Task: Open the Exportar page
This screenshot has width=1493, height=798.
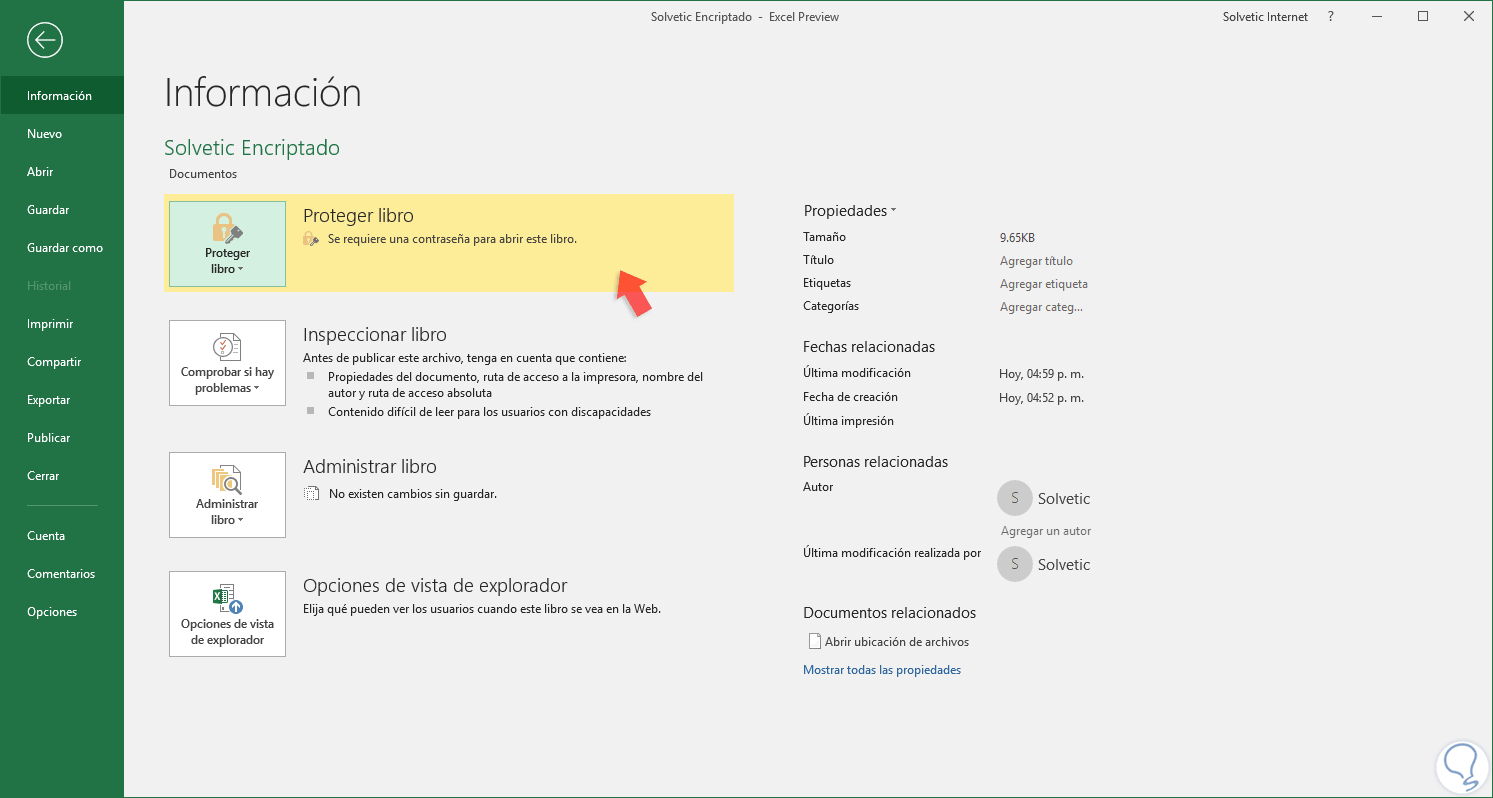Action: coord(62,400)
